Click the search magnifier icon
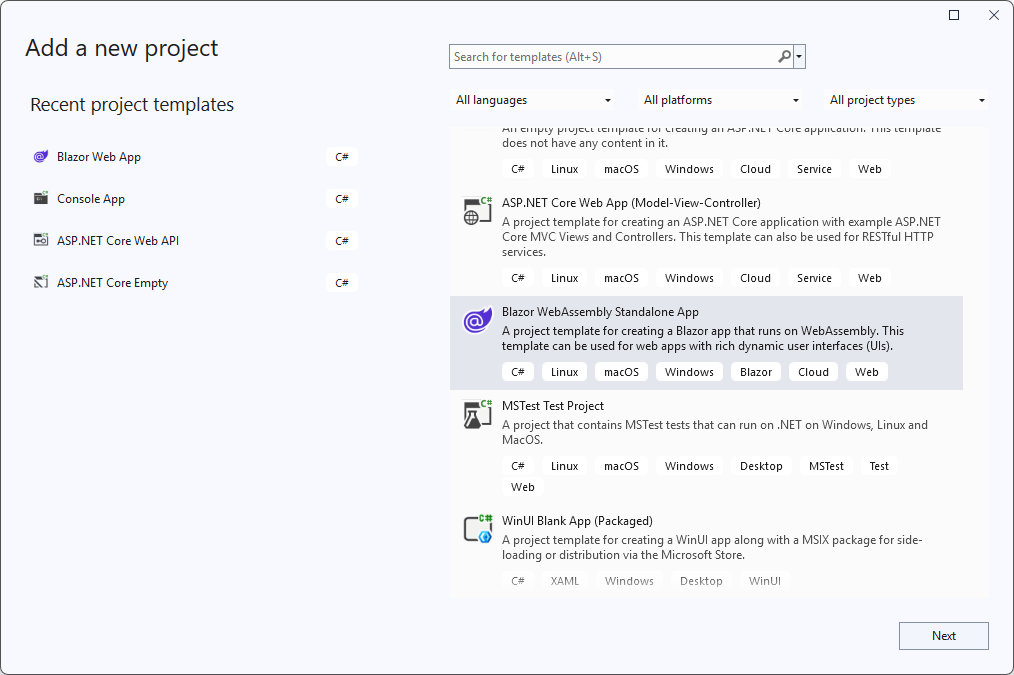Viewport: 1014px width, 675px height. click(784, 56)
